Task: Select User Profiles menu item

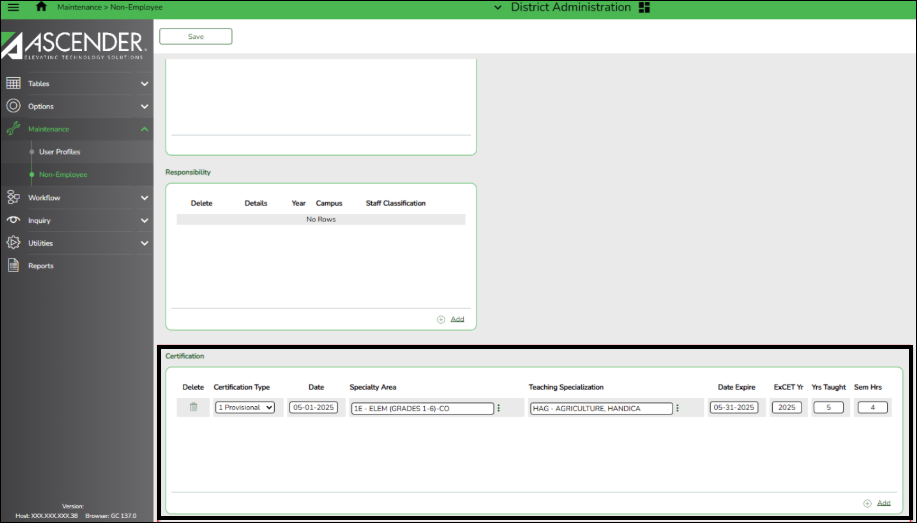Action: [60, 152]
